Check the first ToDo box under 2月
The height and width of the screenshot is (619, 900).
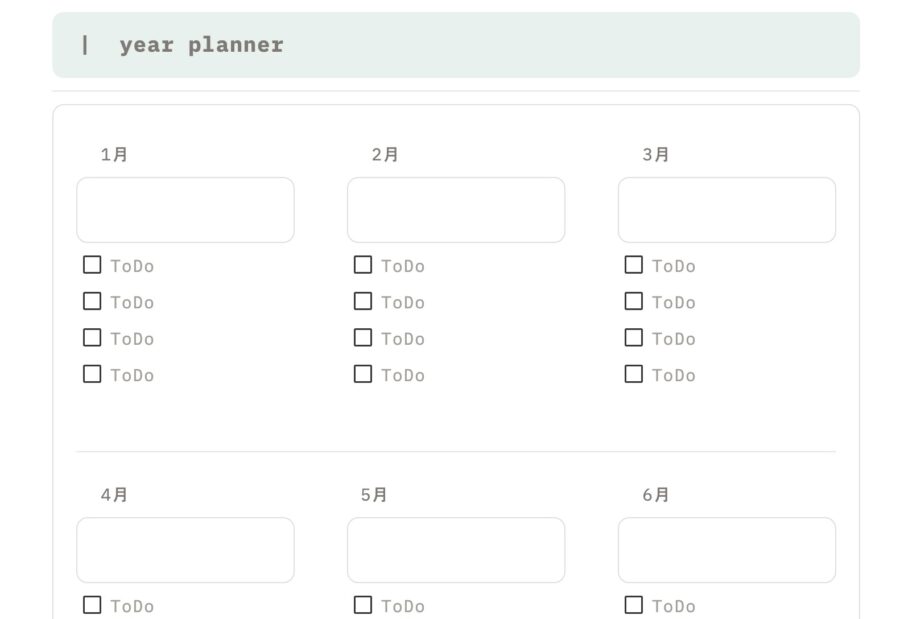tap(363, 265)
